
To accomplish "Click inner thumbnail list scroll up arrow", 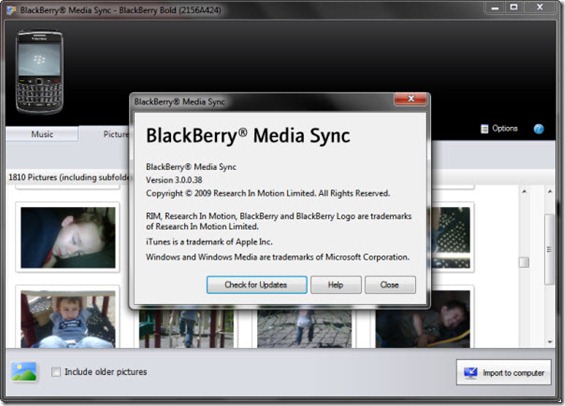I will point(524,191).
